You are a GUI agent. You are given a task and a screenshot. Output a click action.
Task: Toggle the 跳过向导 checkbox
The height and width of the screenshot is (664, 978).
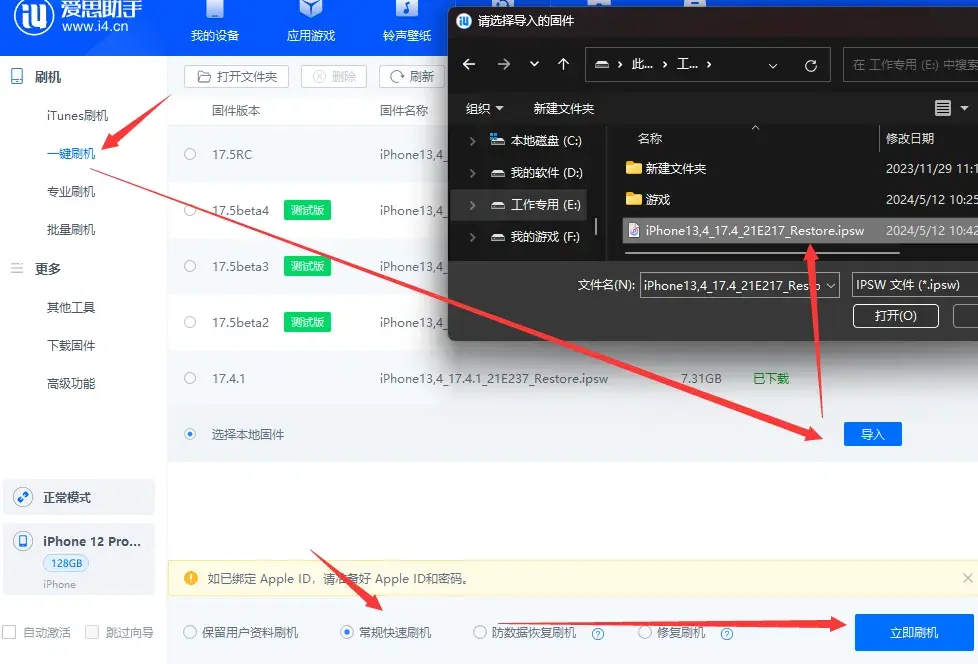tap(92, 632)
